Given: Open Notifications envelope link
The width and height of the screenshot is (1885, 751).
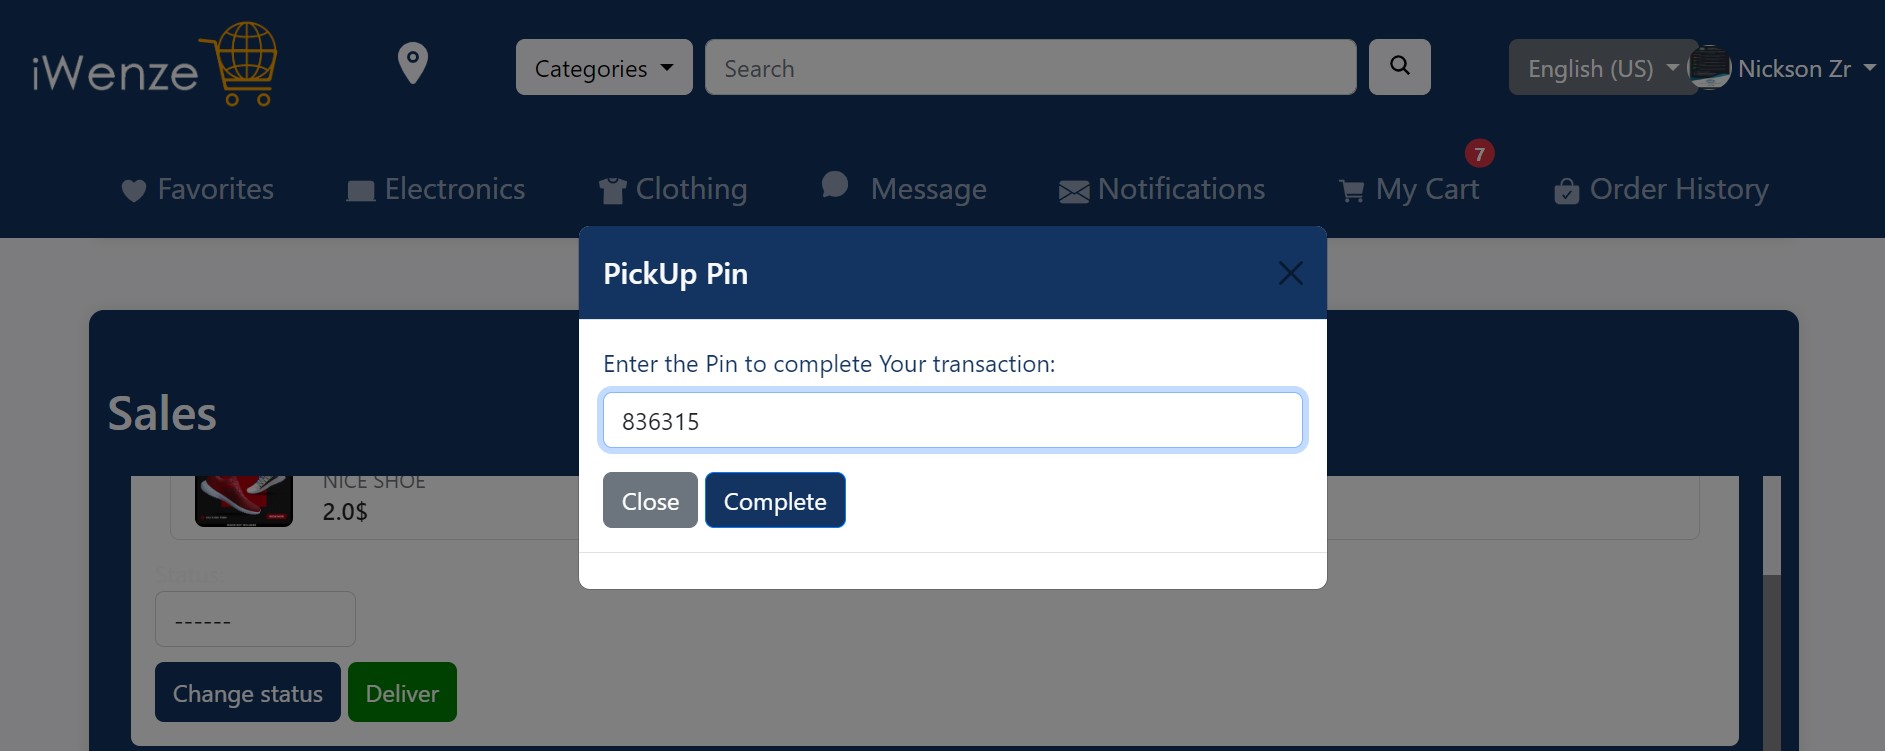Looking at the screenshot, I should click(x=1162, y=189).
